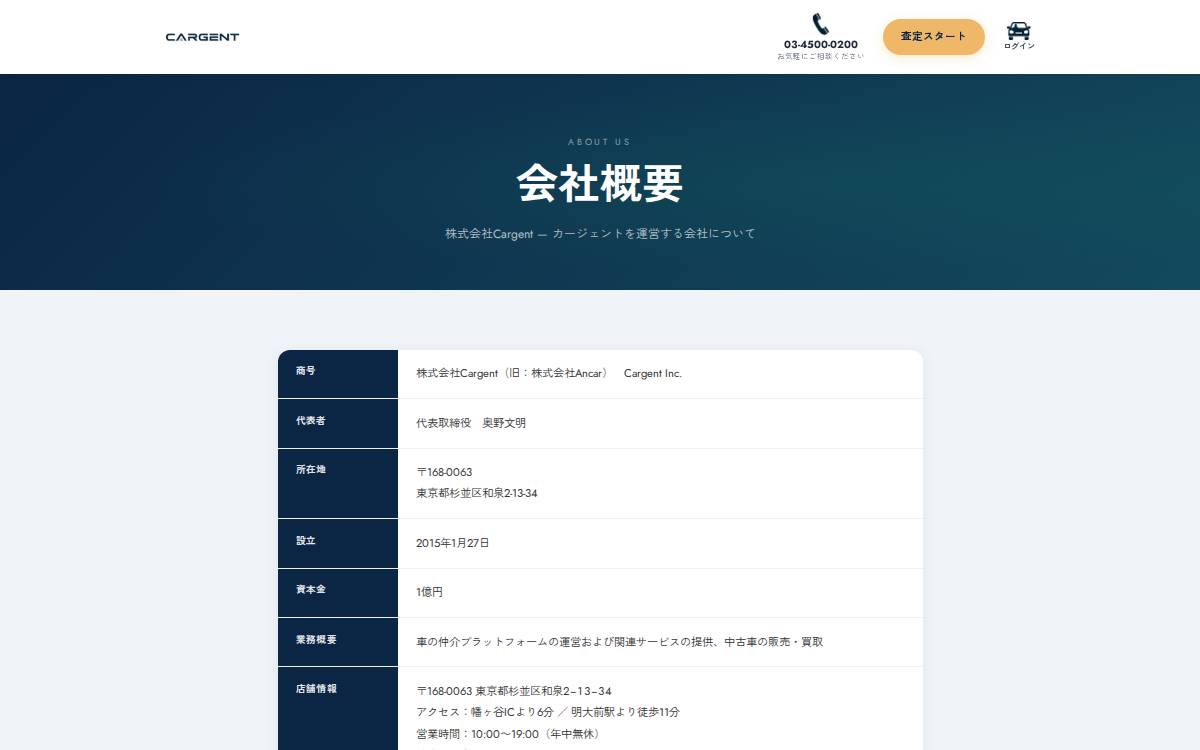Viewport: 1200px width, 750px height.
Task: Click business hours 営業時間：10:00〜19:00
Action: pos(508,733)
